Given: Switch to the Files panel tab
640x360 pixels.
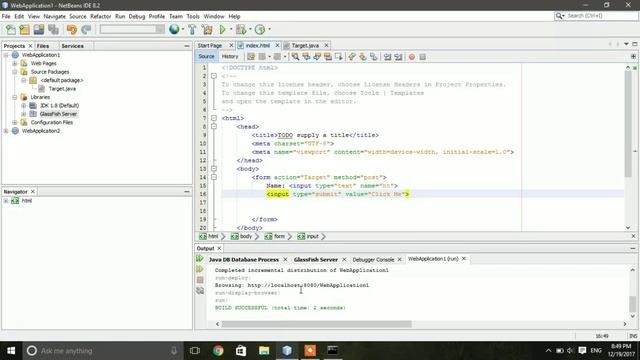Looking at the screenshot, I should 43,46.
